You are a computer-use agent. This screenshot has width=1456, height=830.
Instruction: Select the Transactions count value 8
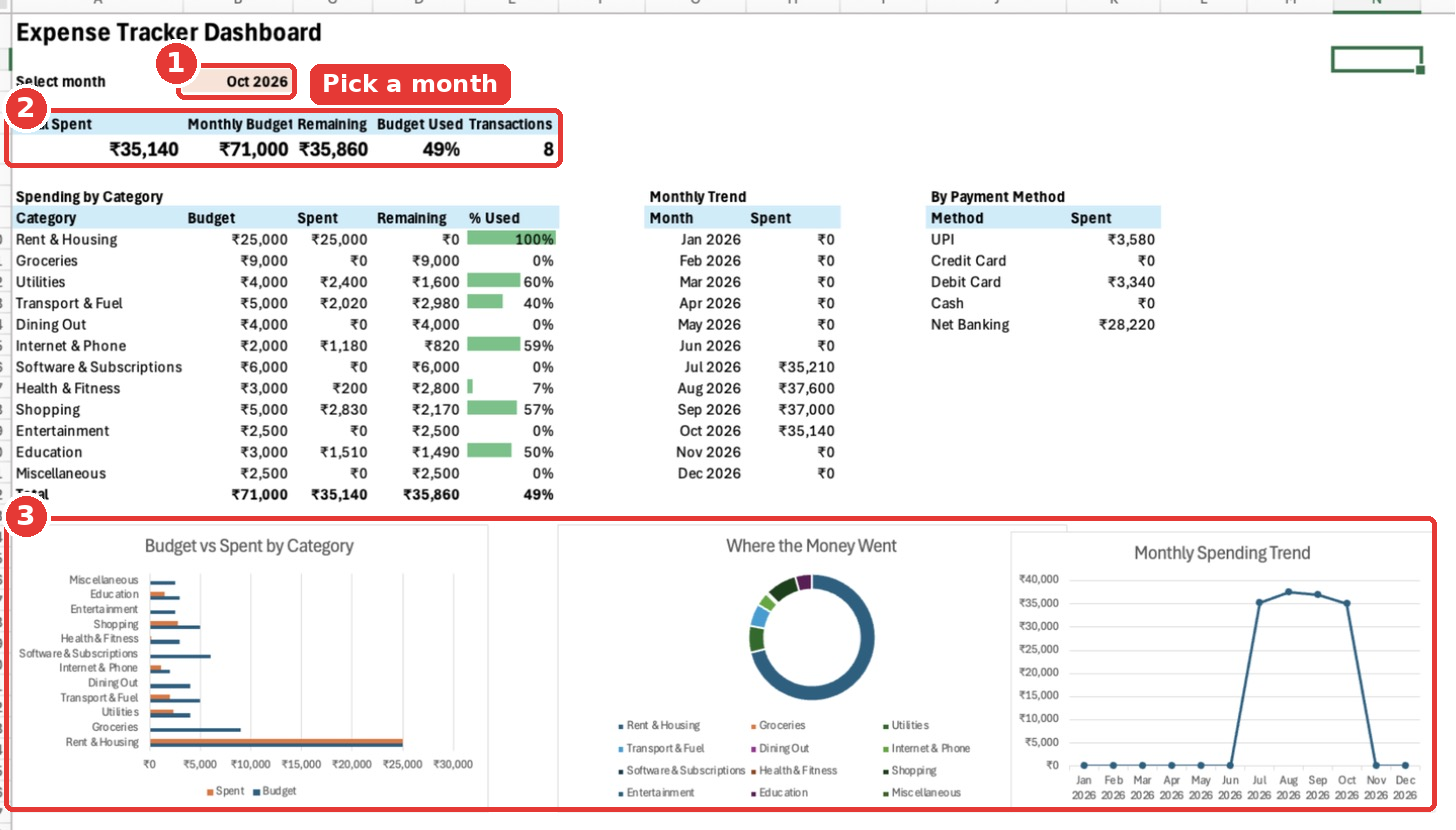click(548, 150)
